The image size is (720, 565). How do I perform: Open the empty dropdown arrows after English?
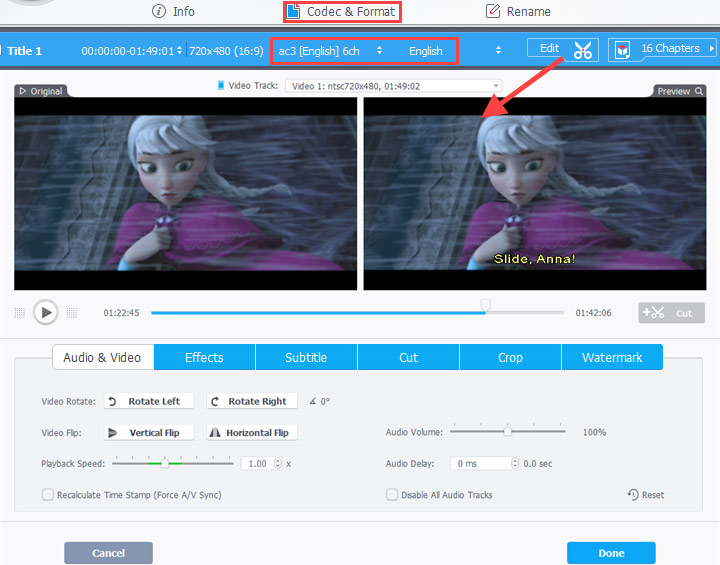(x=498, y=51)
